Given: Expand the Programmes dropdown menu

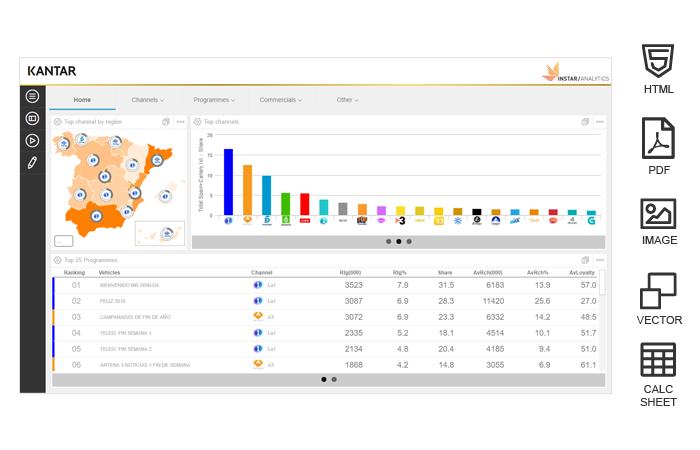Looking at the screenshot, I should click(214, 100).
